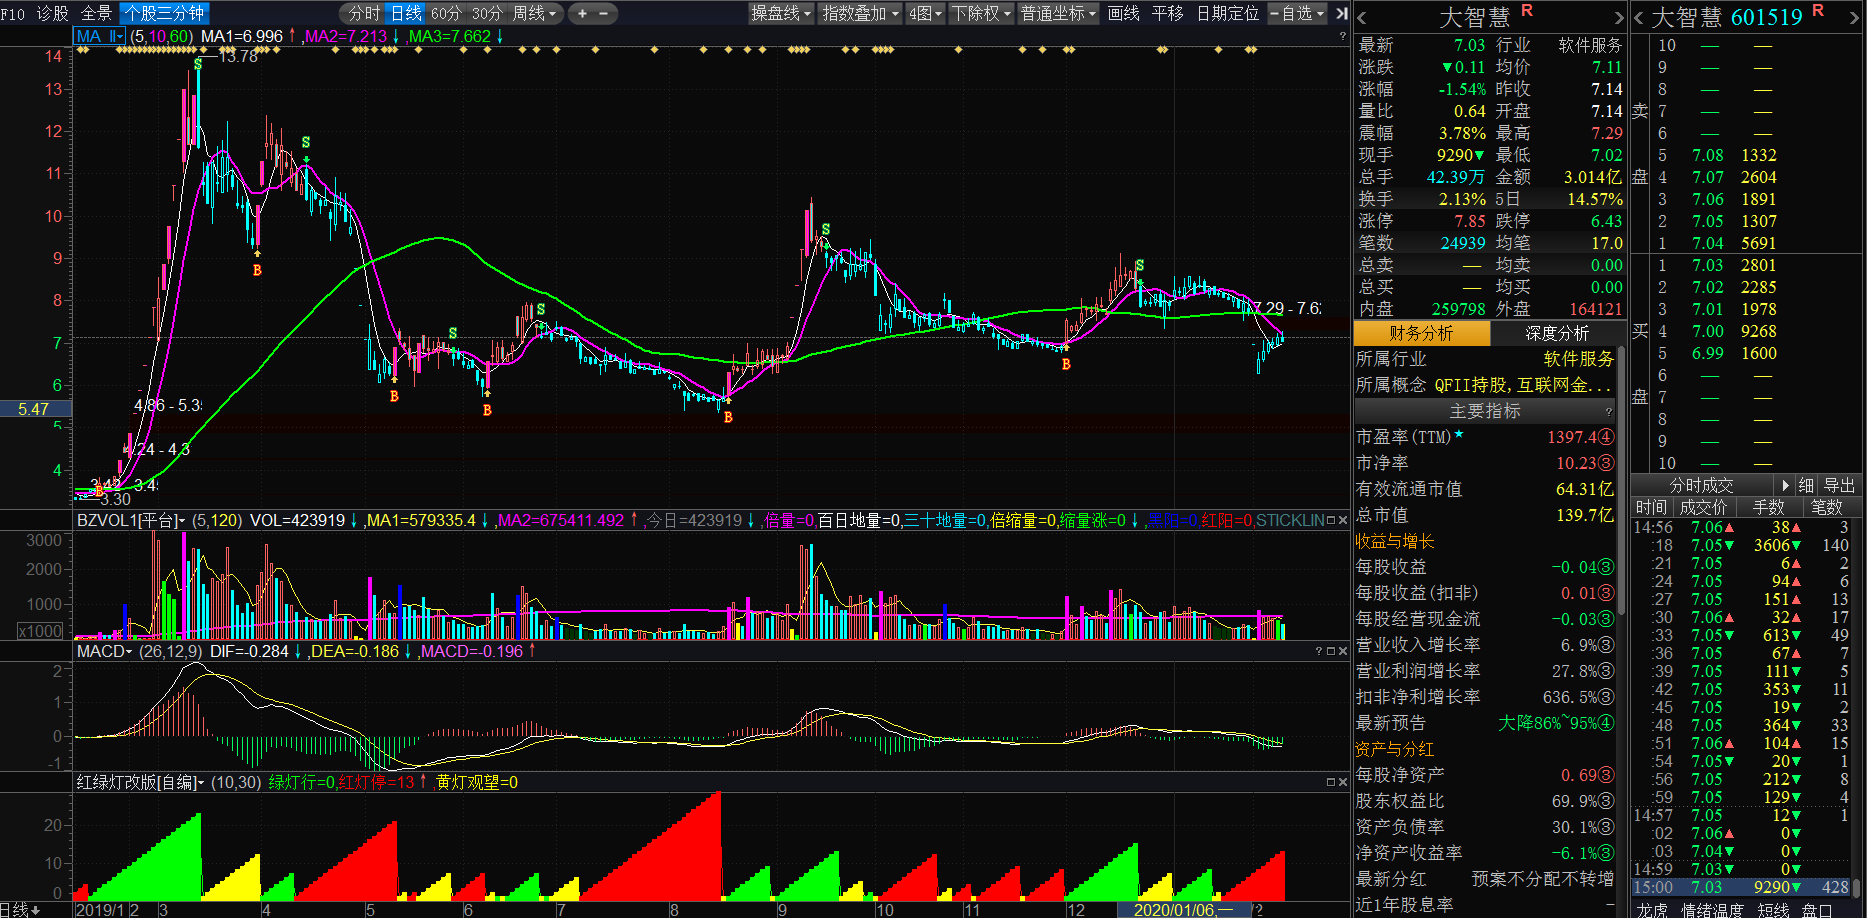Open the 诊股 menu
The height and width of the screenshot is (918, 1867).
click(53, 14)
